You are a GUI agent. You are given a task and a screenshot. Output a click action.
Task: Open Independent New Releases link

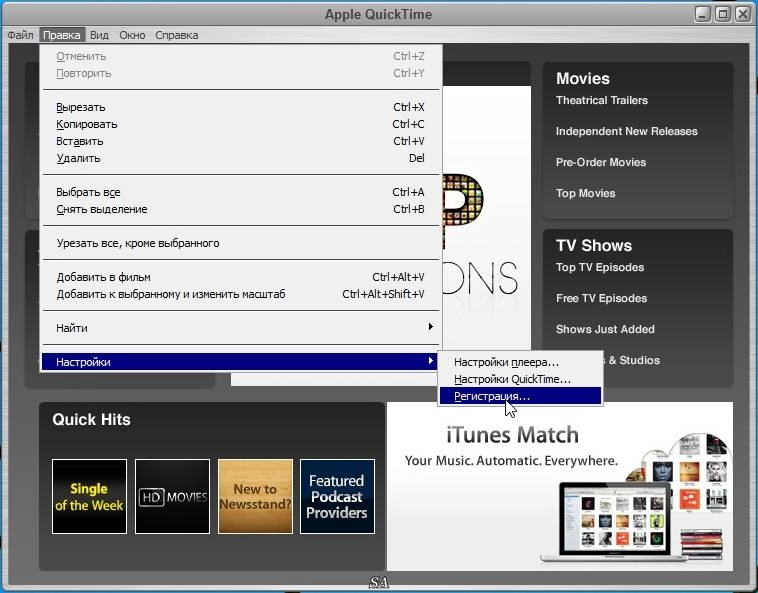tap(627, 131)
